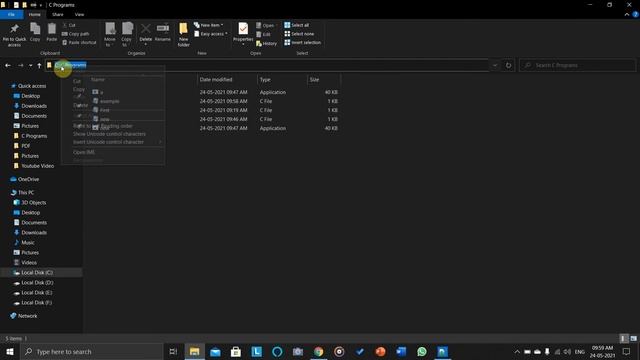Click the Rename icon in ribbon
640x360 pixels.
coord(162,29)
